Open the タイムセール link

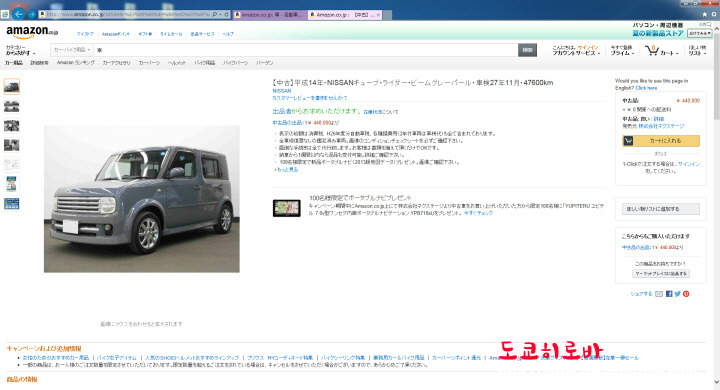coord(171,34)
